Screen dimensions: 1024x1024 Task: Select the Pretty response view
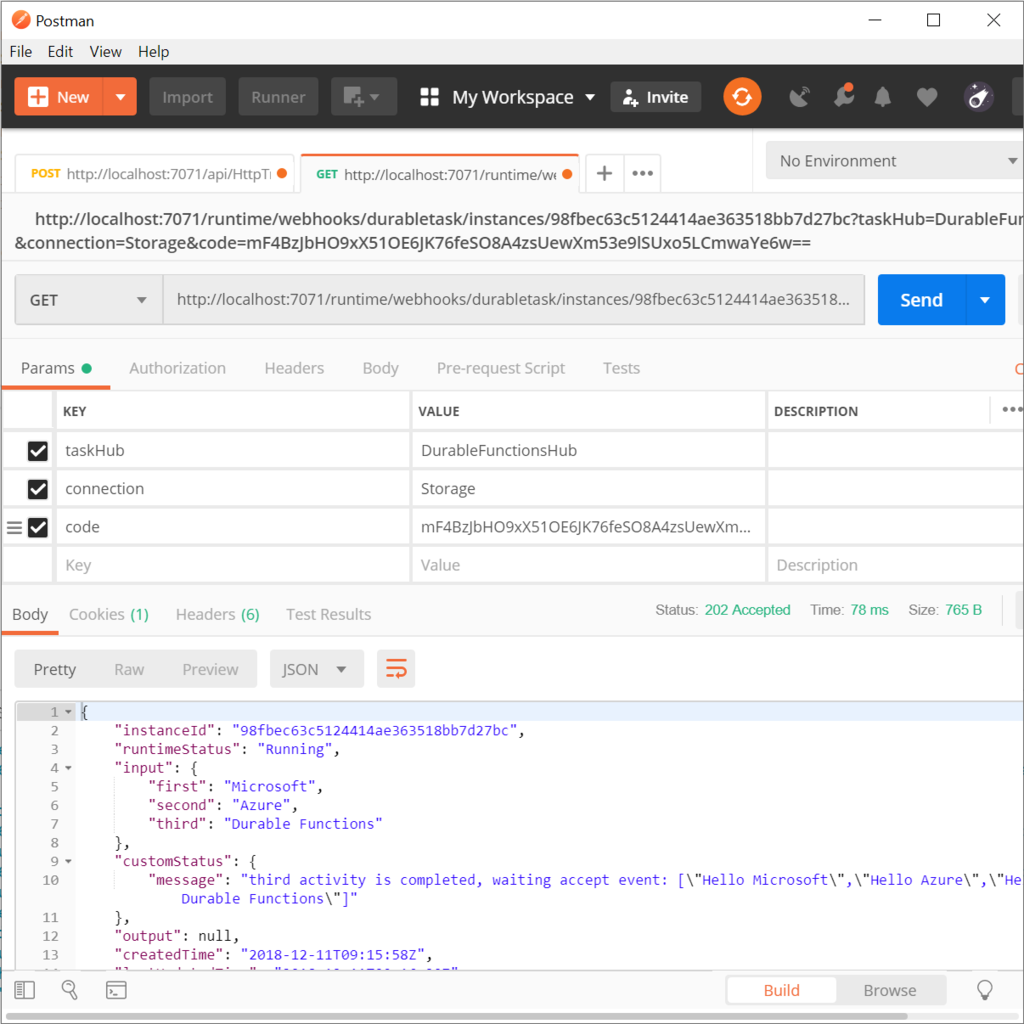tap(55, 669)
